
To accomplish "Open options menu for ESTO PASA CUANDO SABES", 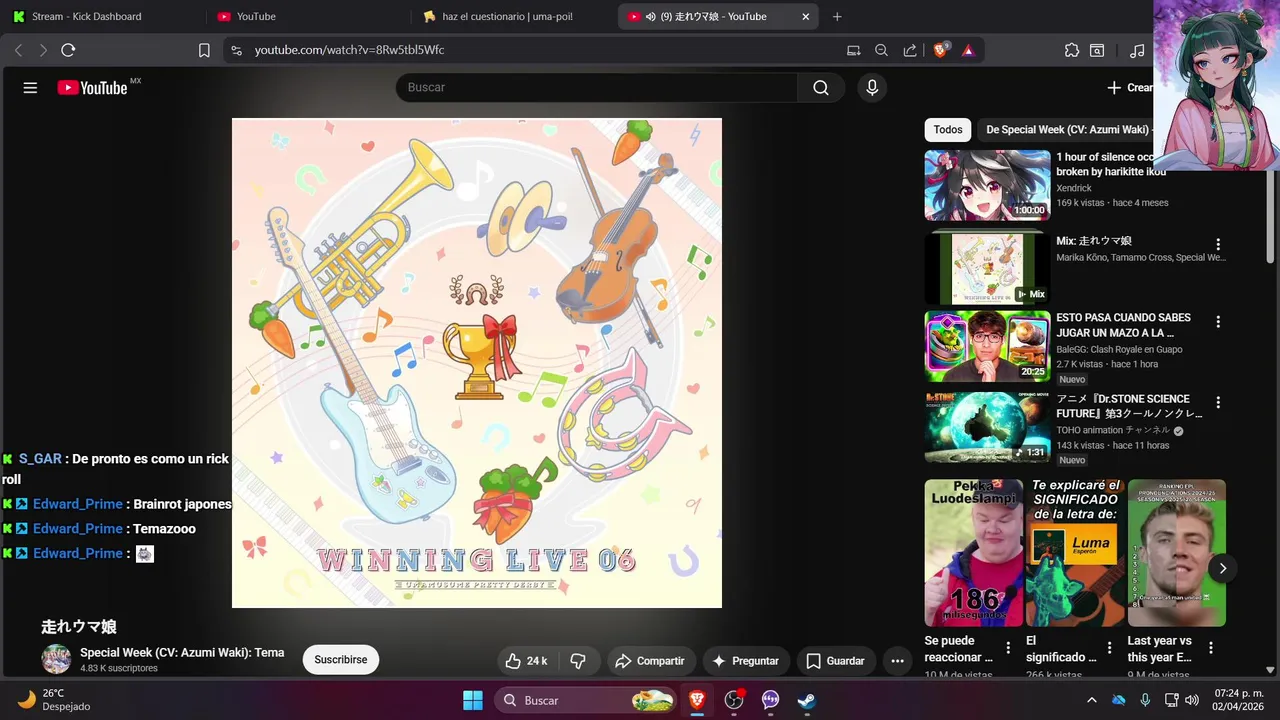I will [x=1218, y=322].
